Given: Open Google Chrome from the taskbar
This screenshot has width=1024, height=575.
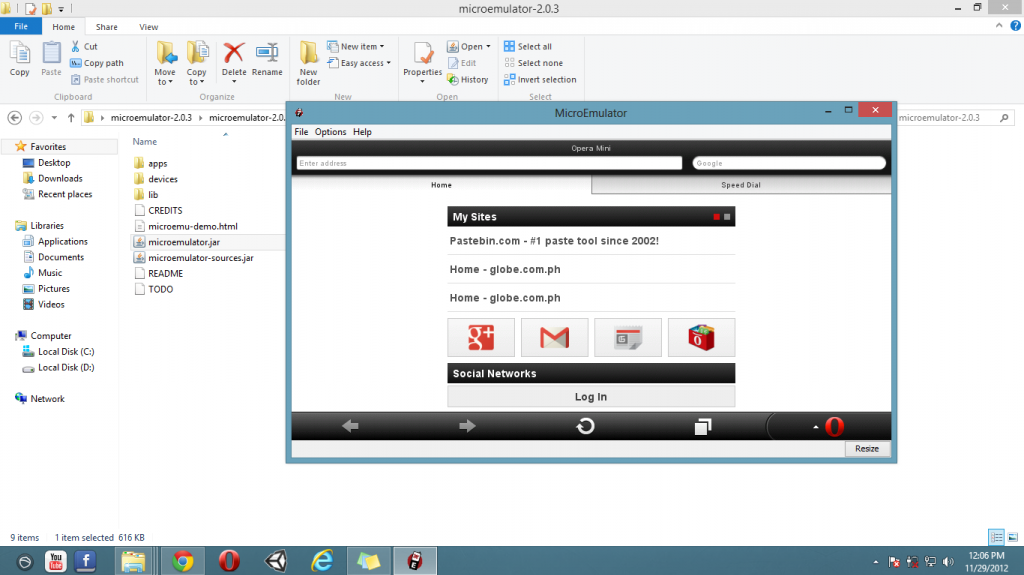Looking at the screenshot, I should [182, 561].
